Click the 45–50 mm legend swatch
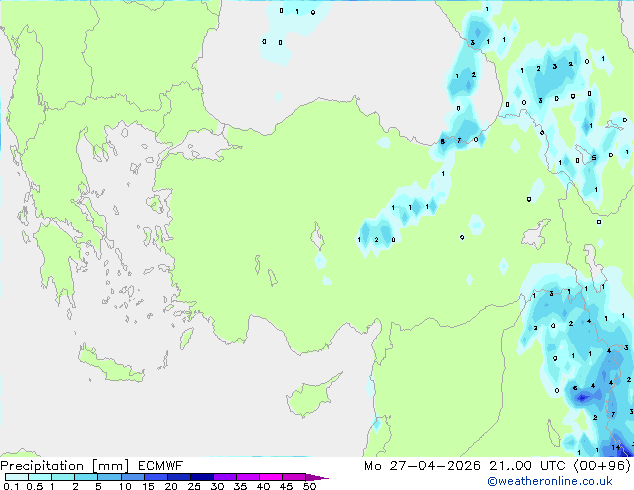Viewport: 634px width, 490px height. [294, 477]
